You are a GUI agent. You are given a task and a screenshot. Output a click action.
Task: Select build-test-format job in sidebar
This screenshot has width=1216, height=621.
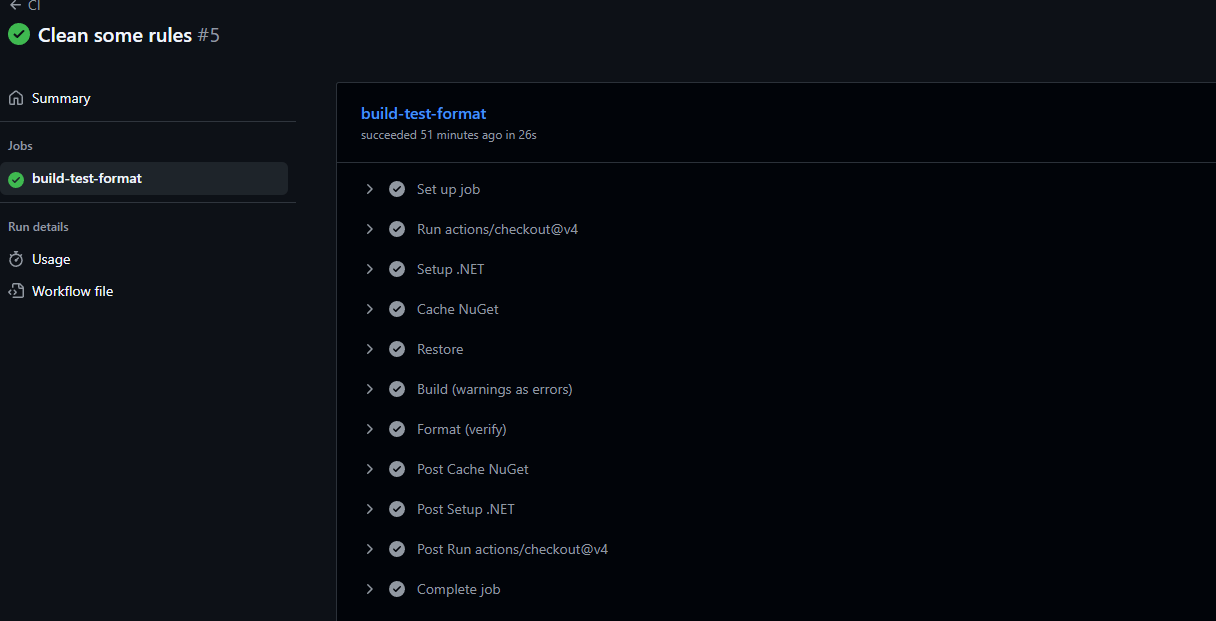coord(87,179)
